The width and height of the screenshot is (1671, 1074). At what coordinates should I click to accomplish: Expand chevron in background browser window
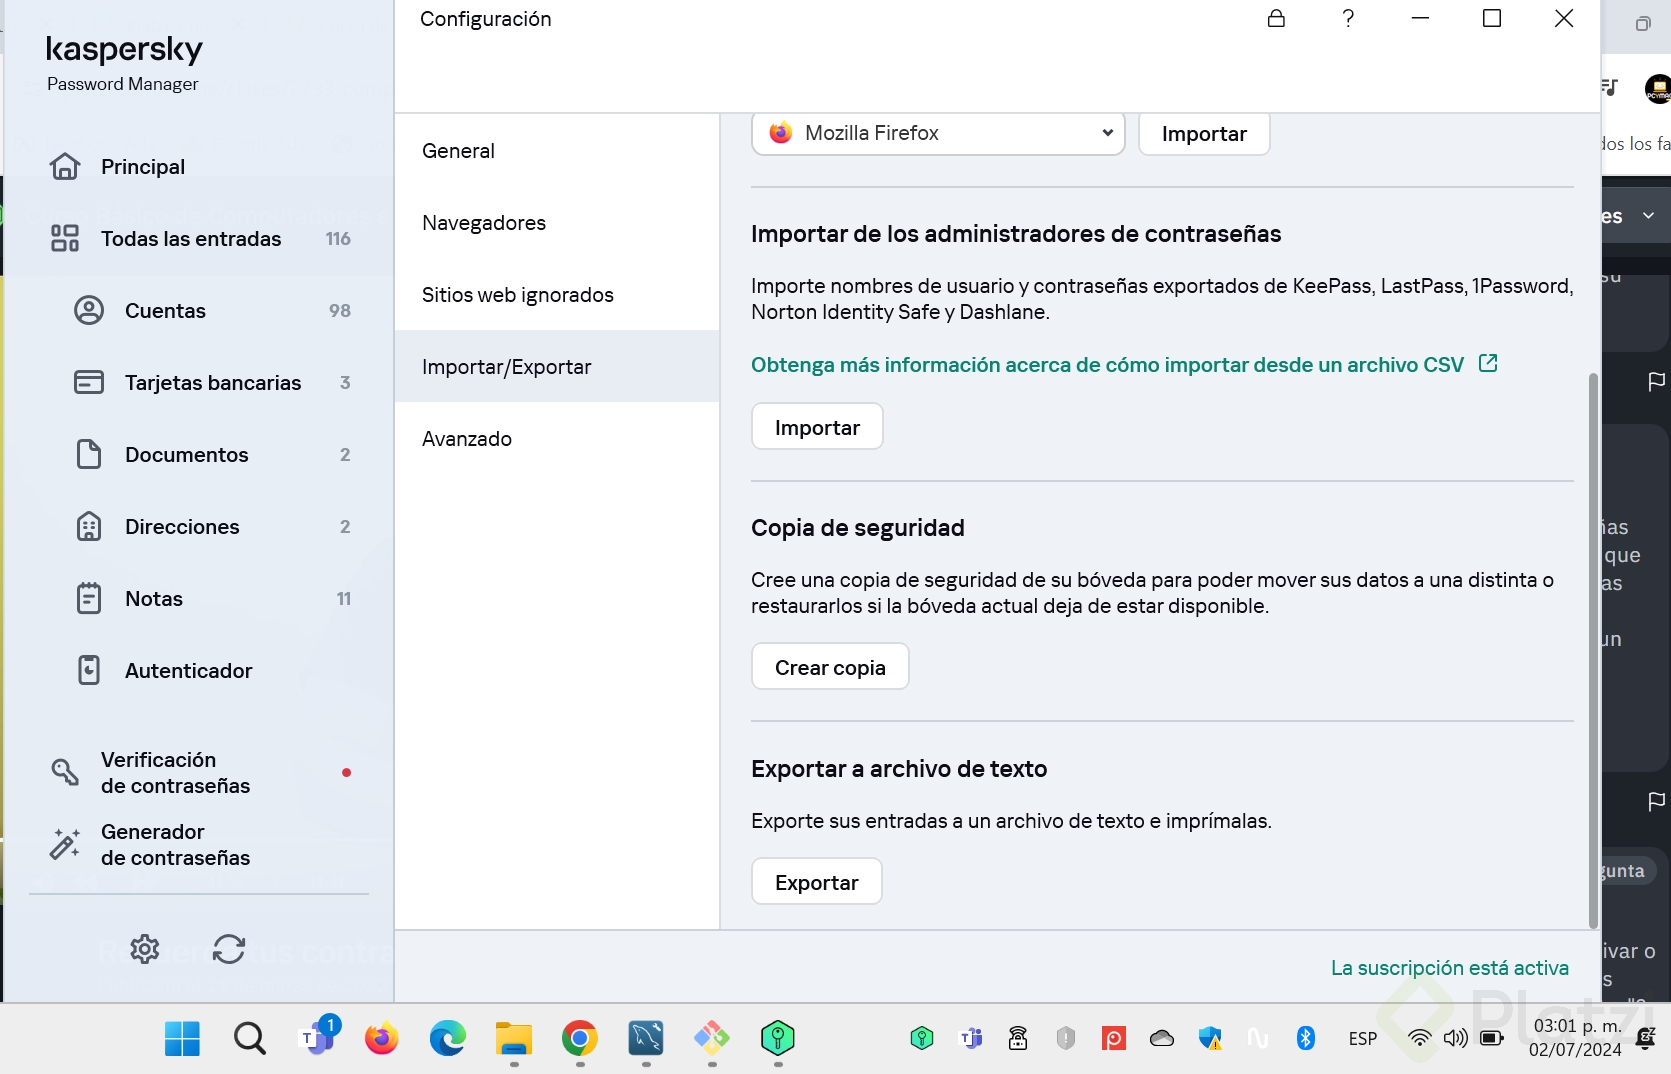click(1649, 216)
